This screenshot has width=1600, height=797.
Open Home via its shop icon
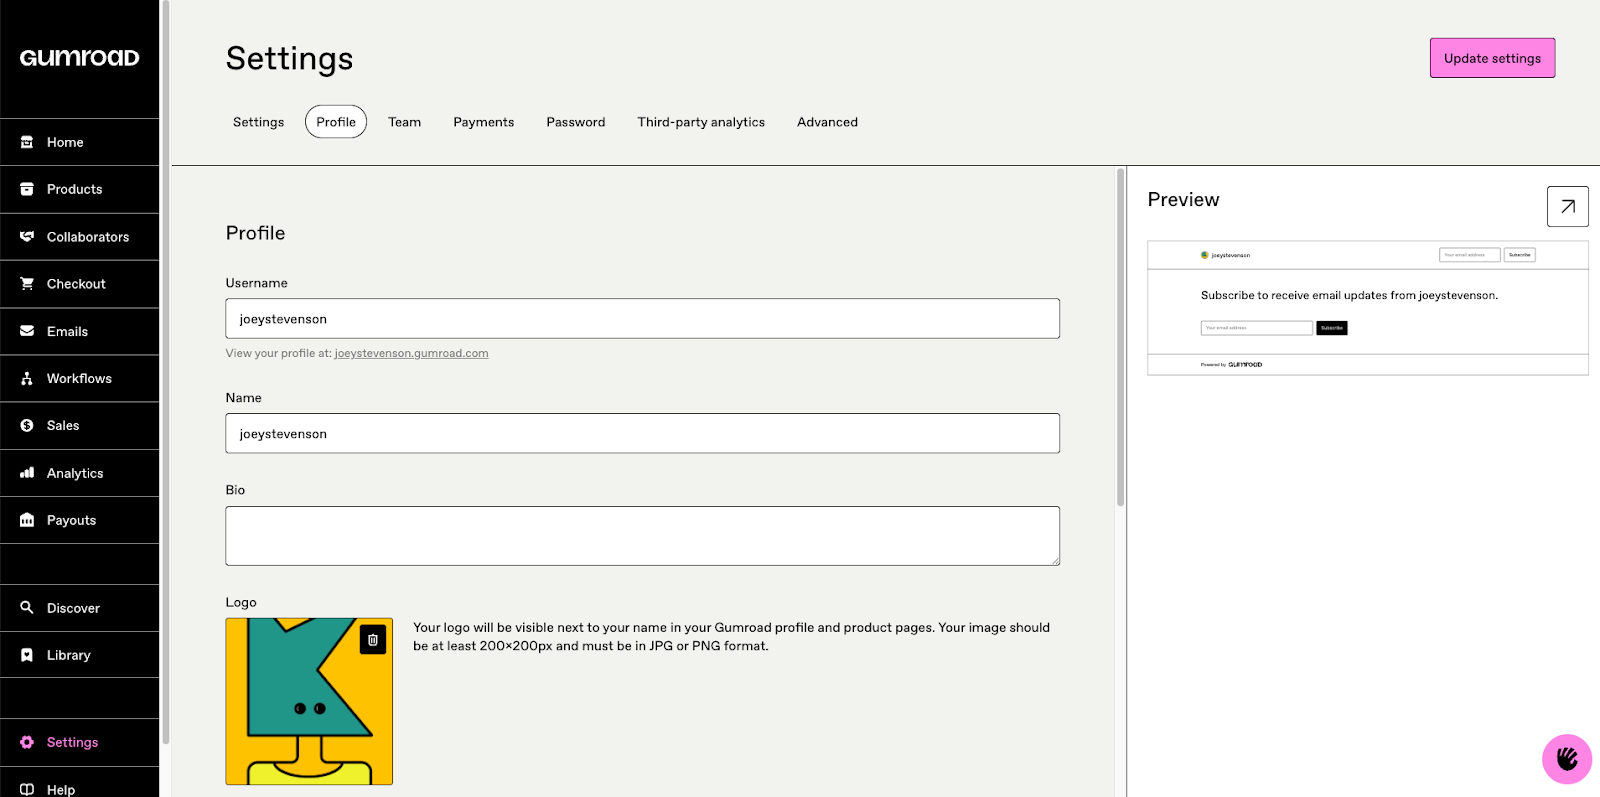27,142
